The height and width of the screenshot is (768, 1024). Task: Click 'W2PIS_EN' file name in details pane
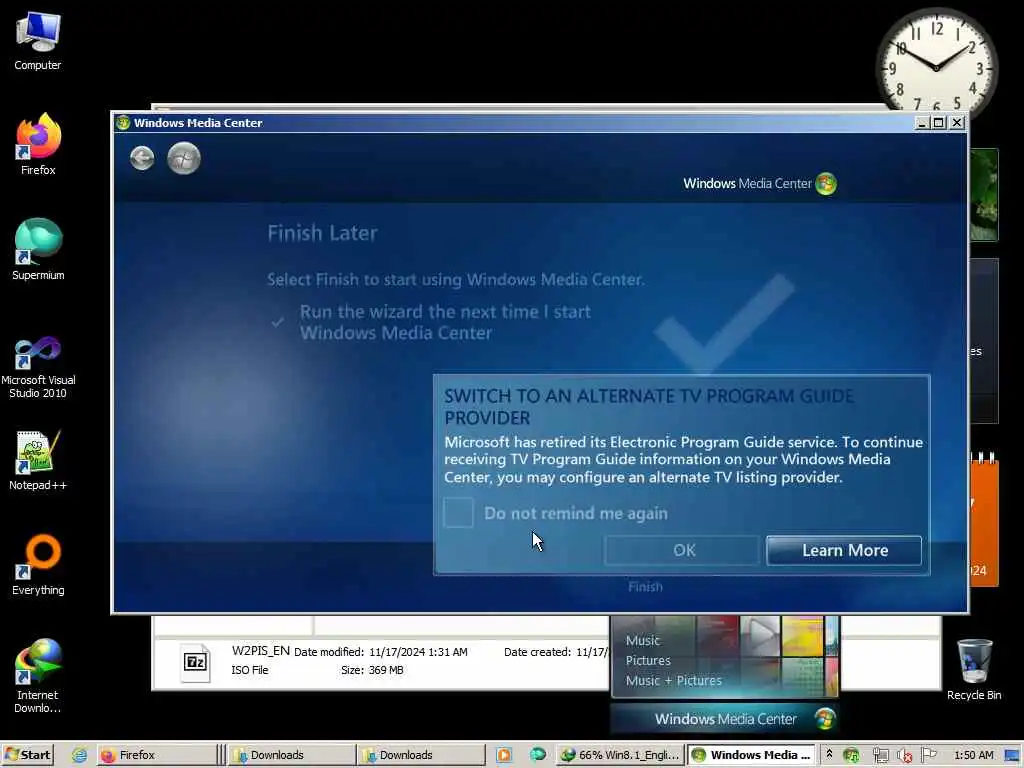(261, 650)
